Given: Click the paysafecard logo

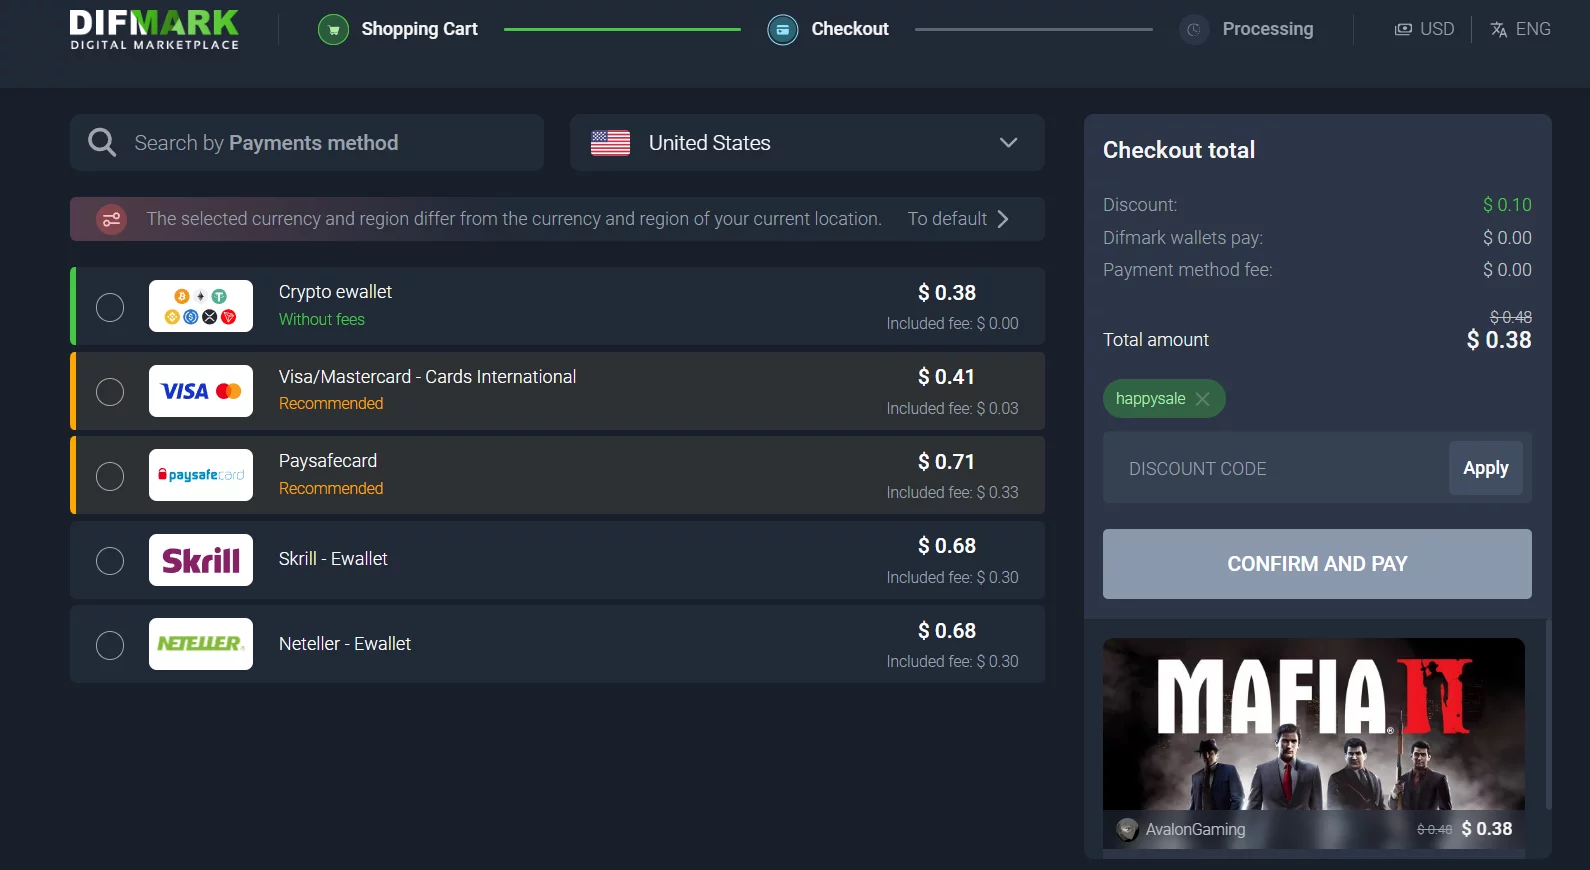Looking at the screenshot, I should click(201, 475).
